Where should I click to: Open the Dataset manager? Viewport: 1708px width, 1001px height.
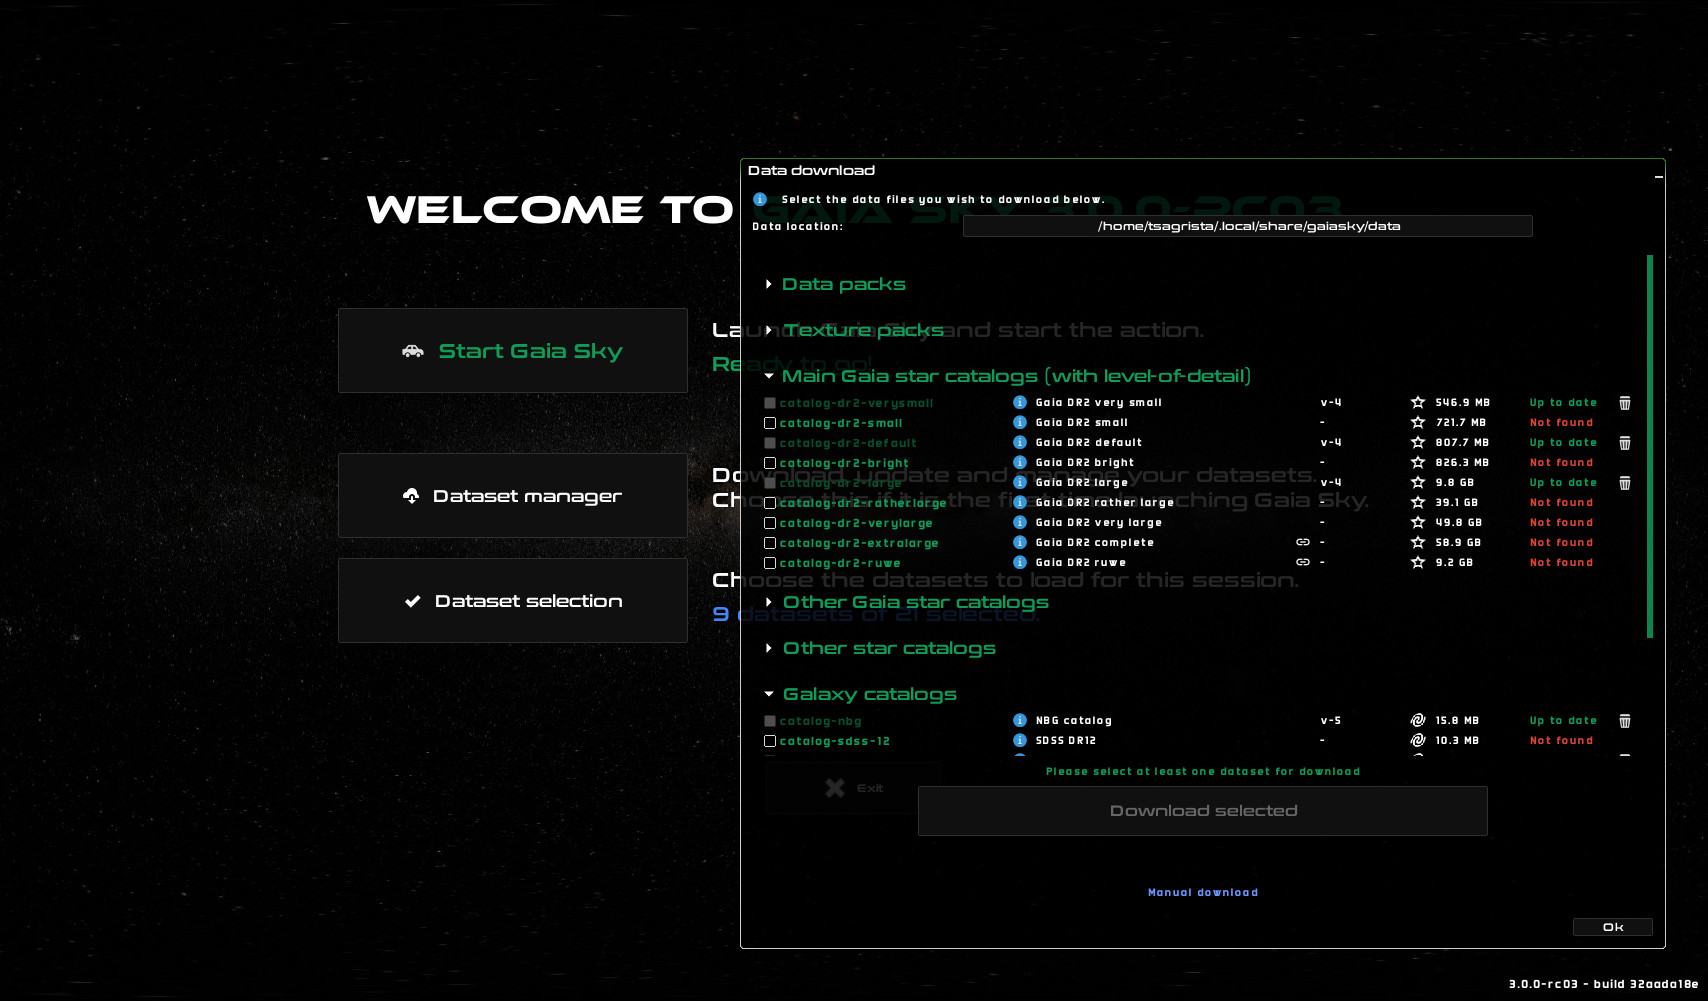point(513,496)
